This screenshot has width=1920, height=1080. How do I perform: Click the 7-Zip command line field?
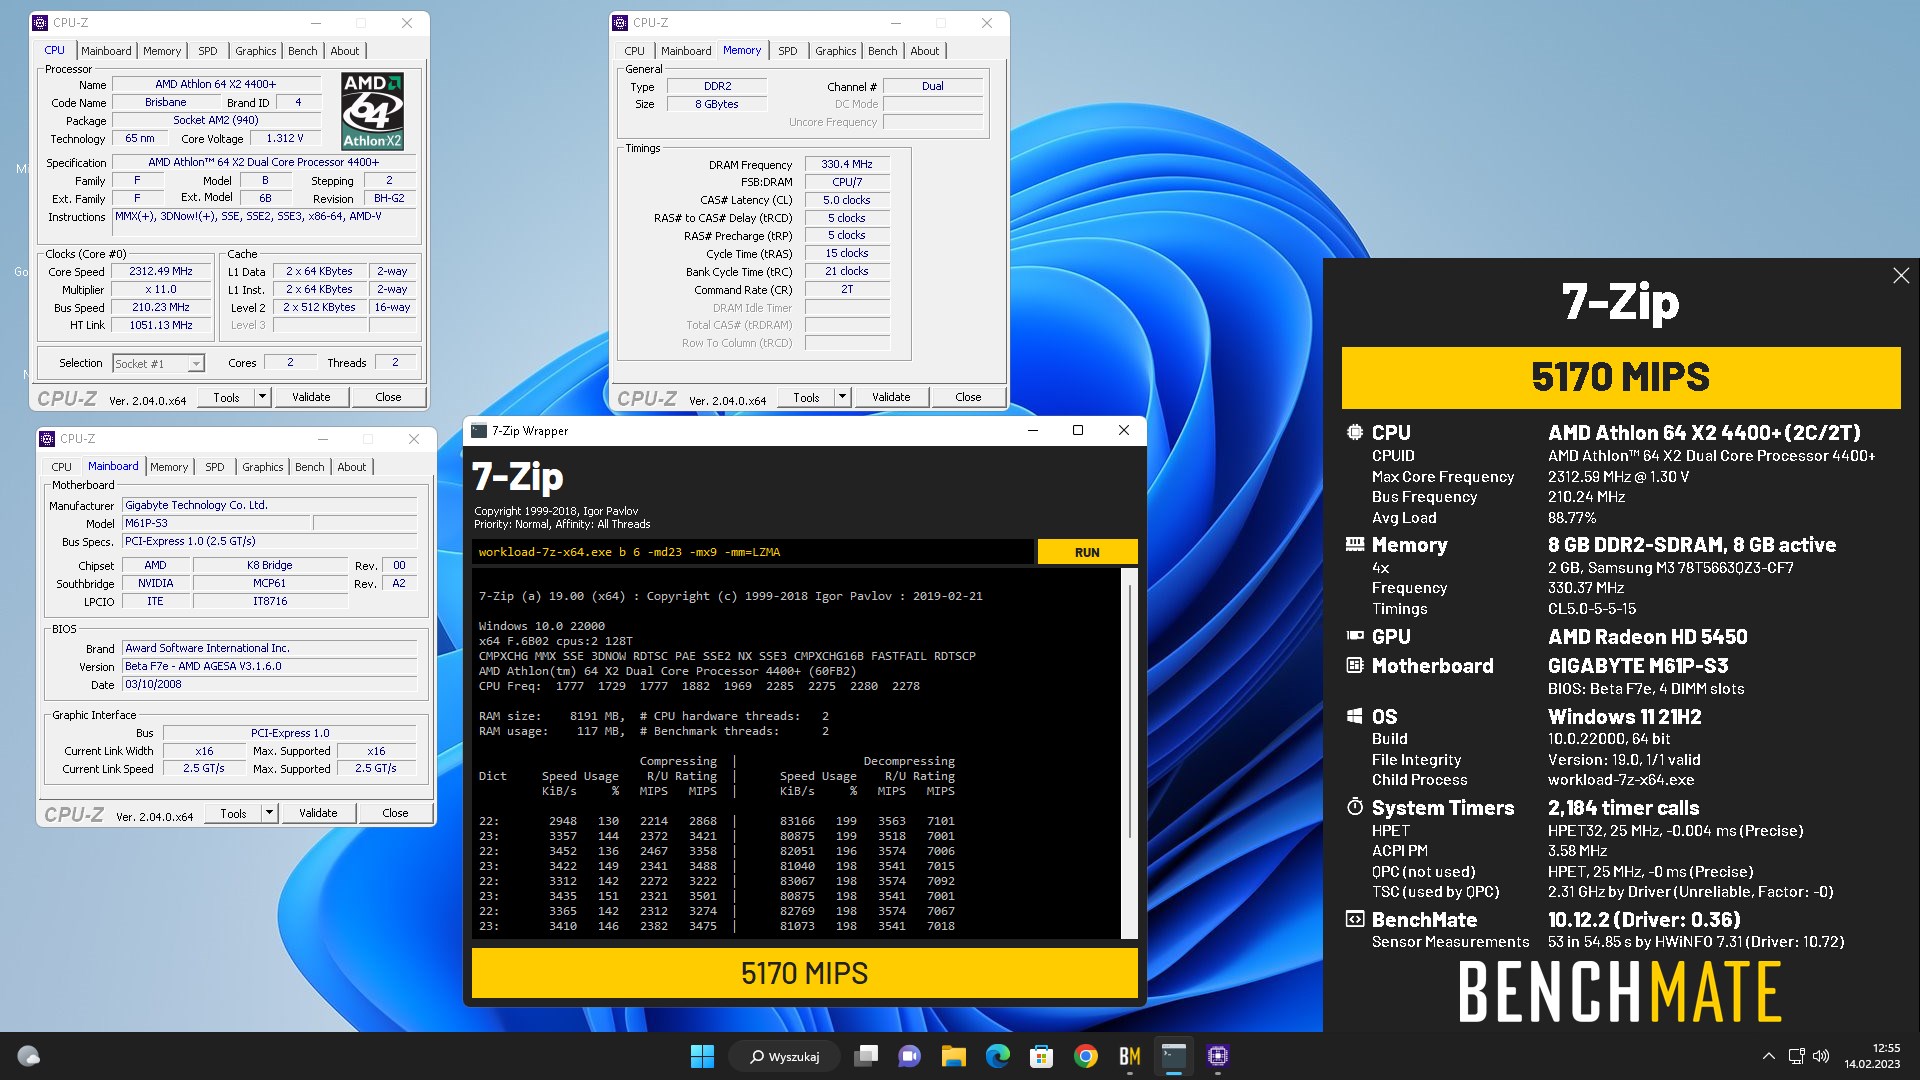click(752, 552)
